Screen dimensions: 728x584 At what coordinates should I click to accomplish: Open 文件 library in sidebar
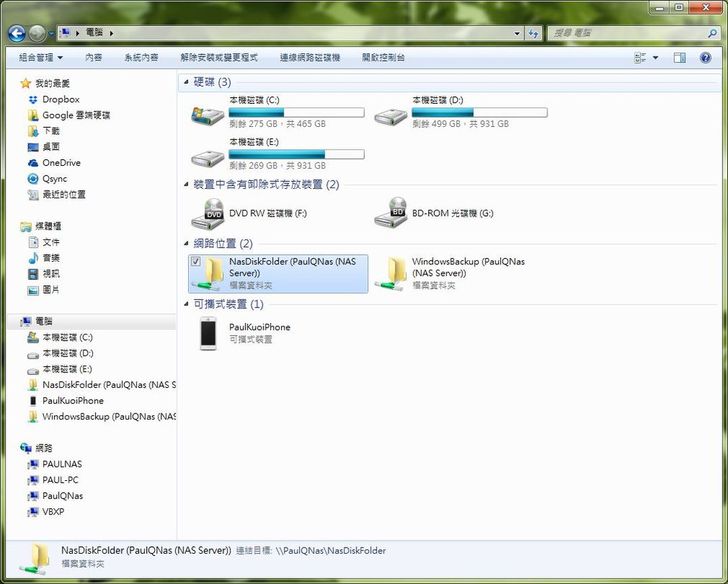coord(51,242)
